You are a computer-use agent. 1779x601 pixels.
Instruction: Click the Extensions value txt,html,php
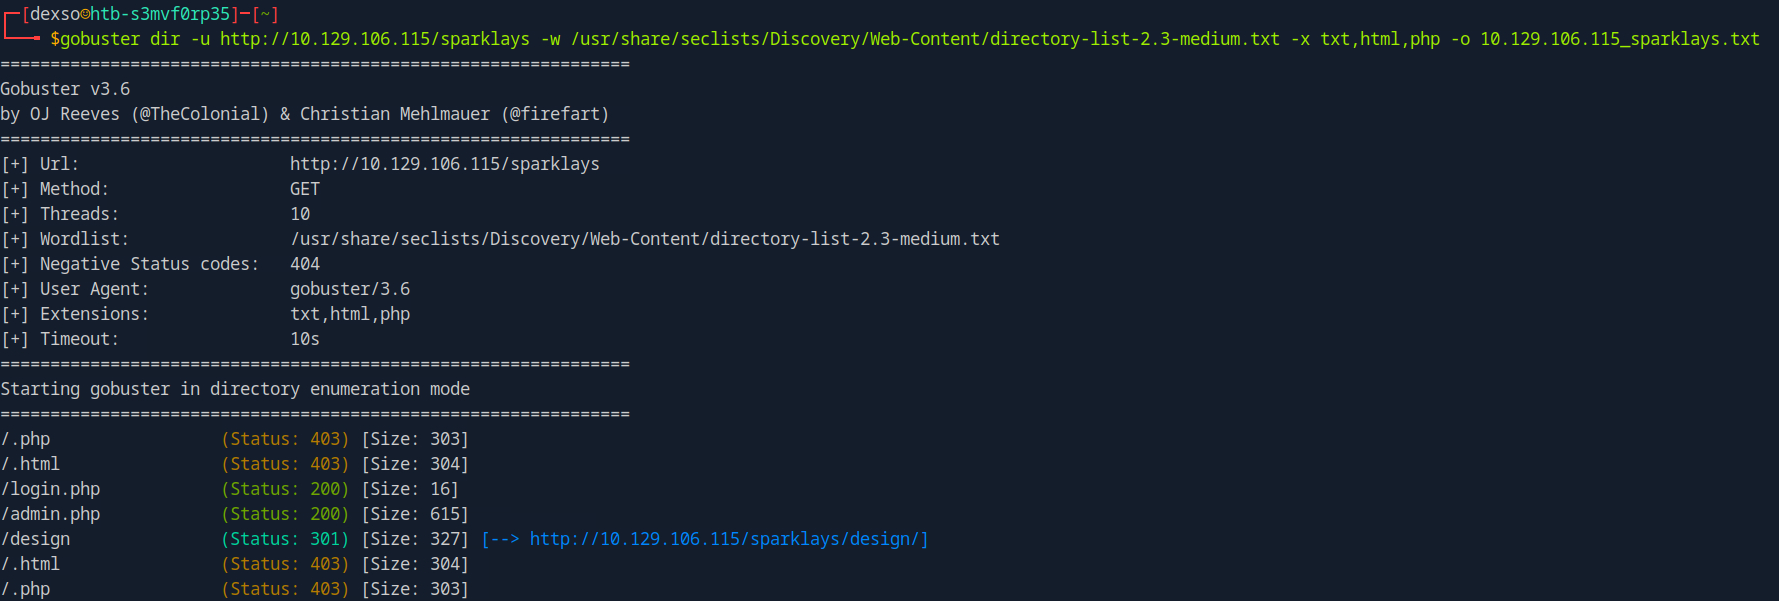click(350, 314)
